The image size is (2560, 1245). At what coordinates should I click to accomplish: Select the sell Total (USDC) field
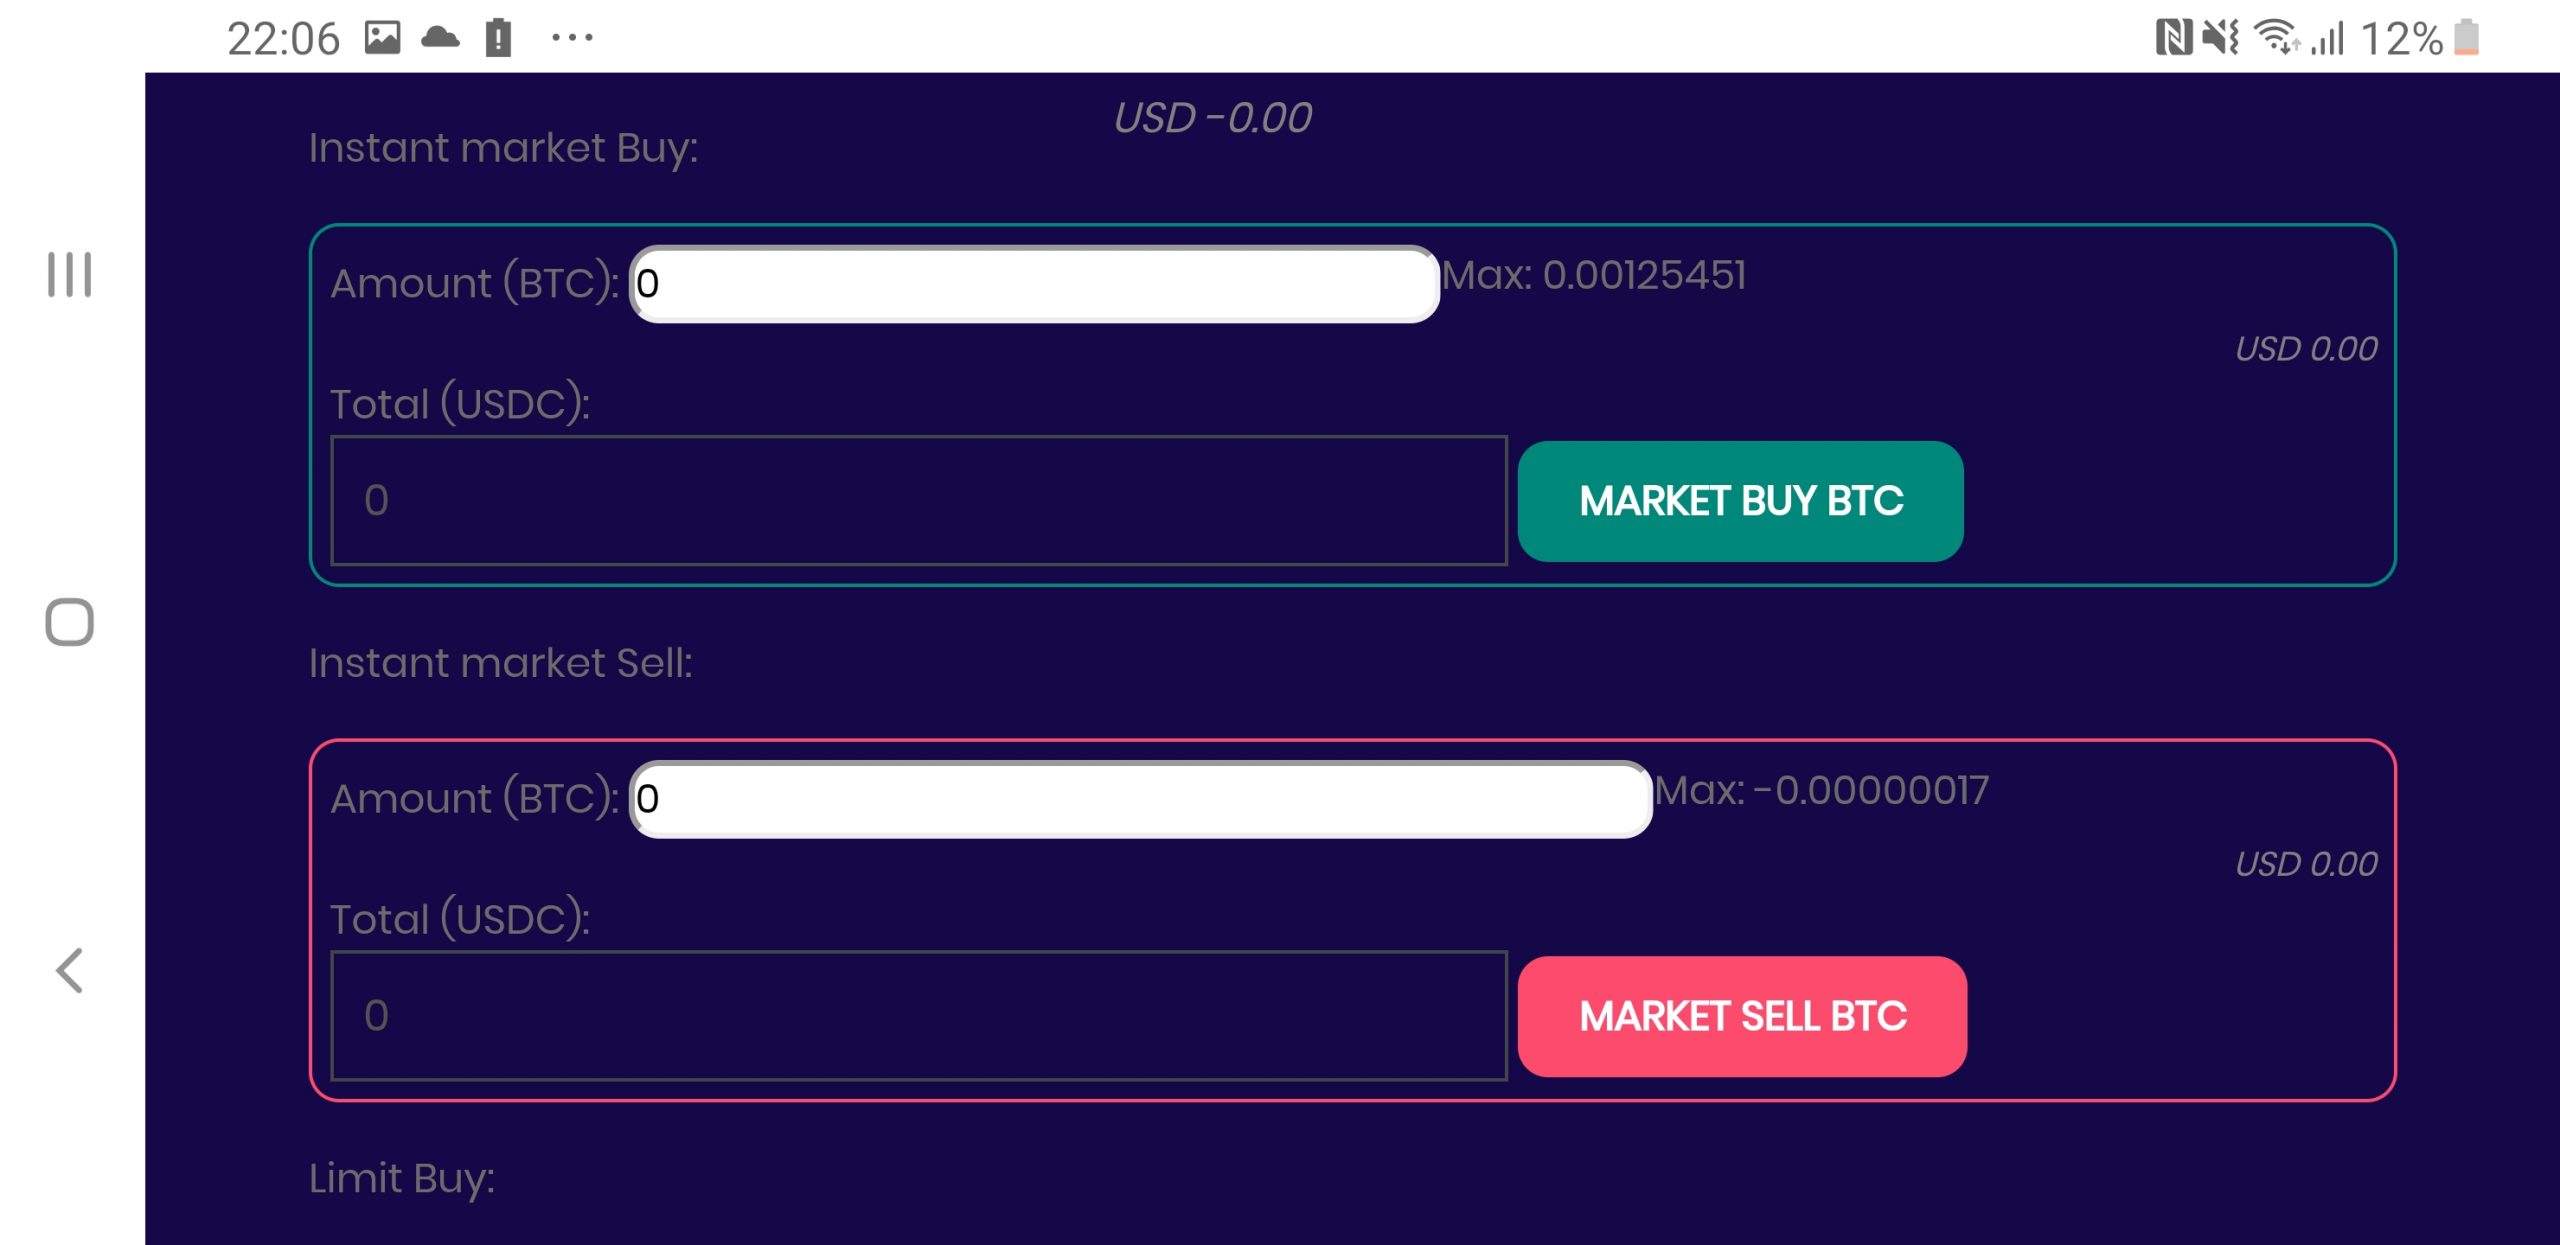coord(919,1015)
